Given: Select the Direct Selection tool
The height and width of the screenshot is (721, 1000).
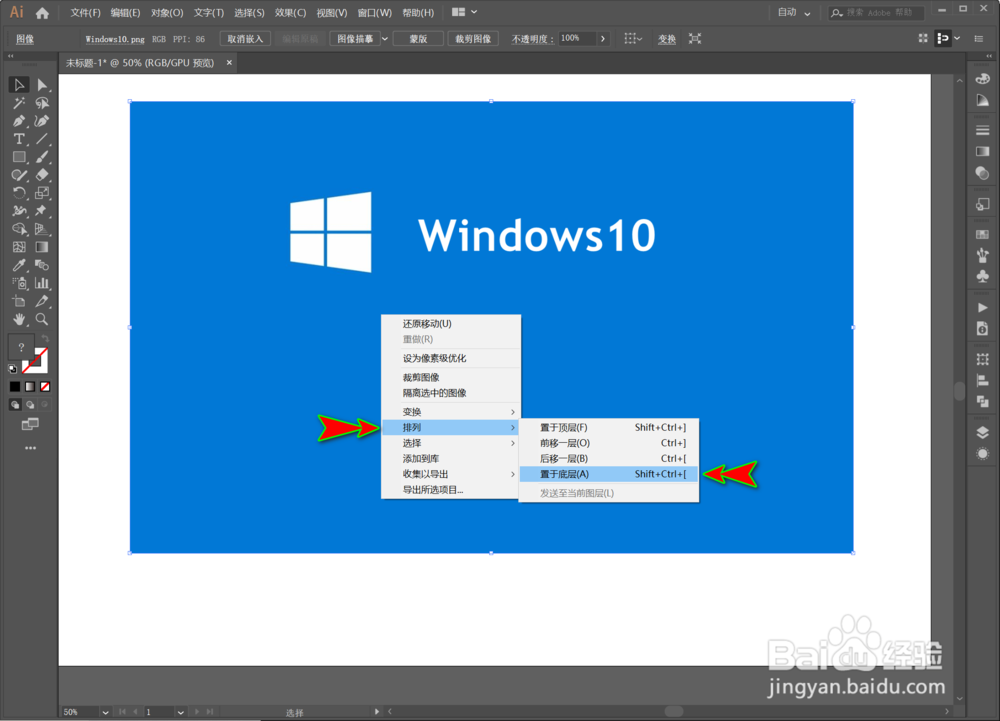Looking at the screenshot, I should point(42,85).
